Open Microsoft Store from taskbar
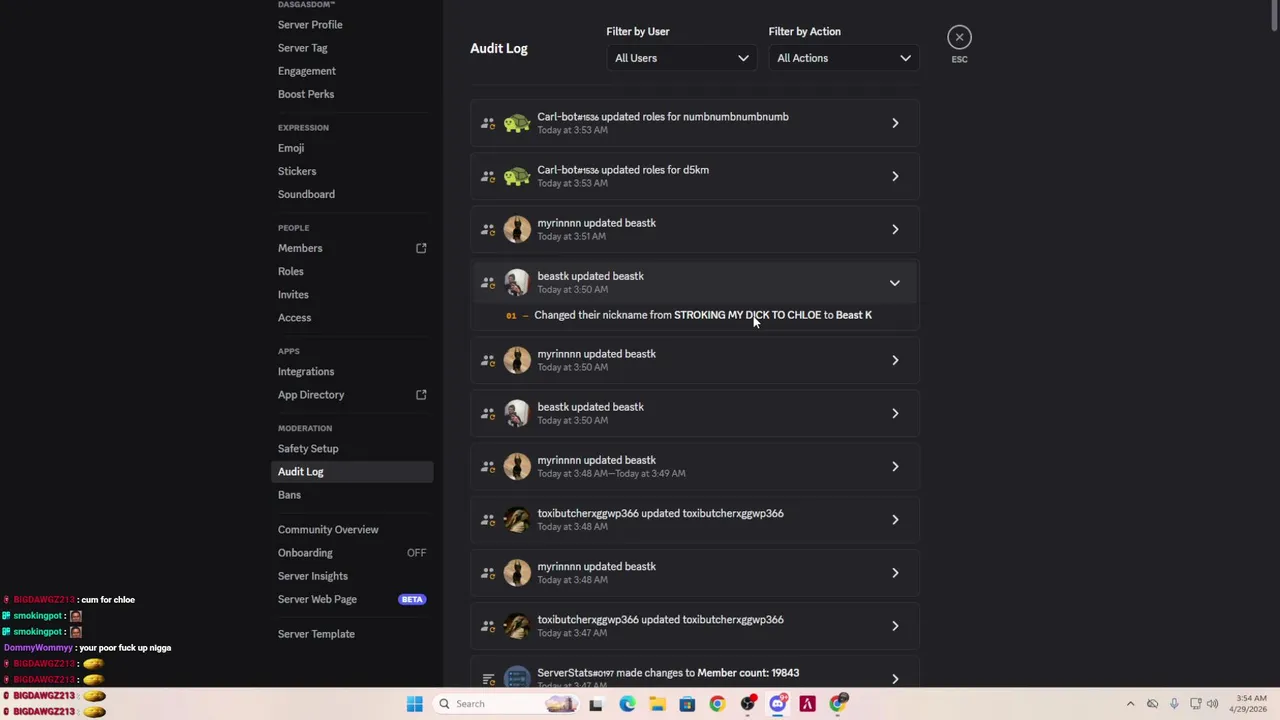 point(687,704)
